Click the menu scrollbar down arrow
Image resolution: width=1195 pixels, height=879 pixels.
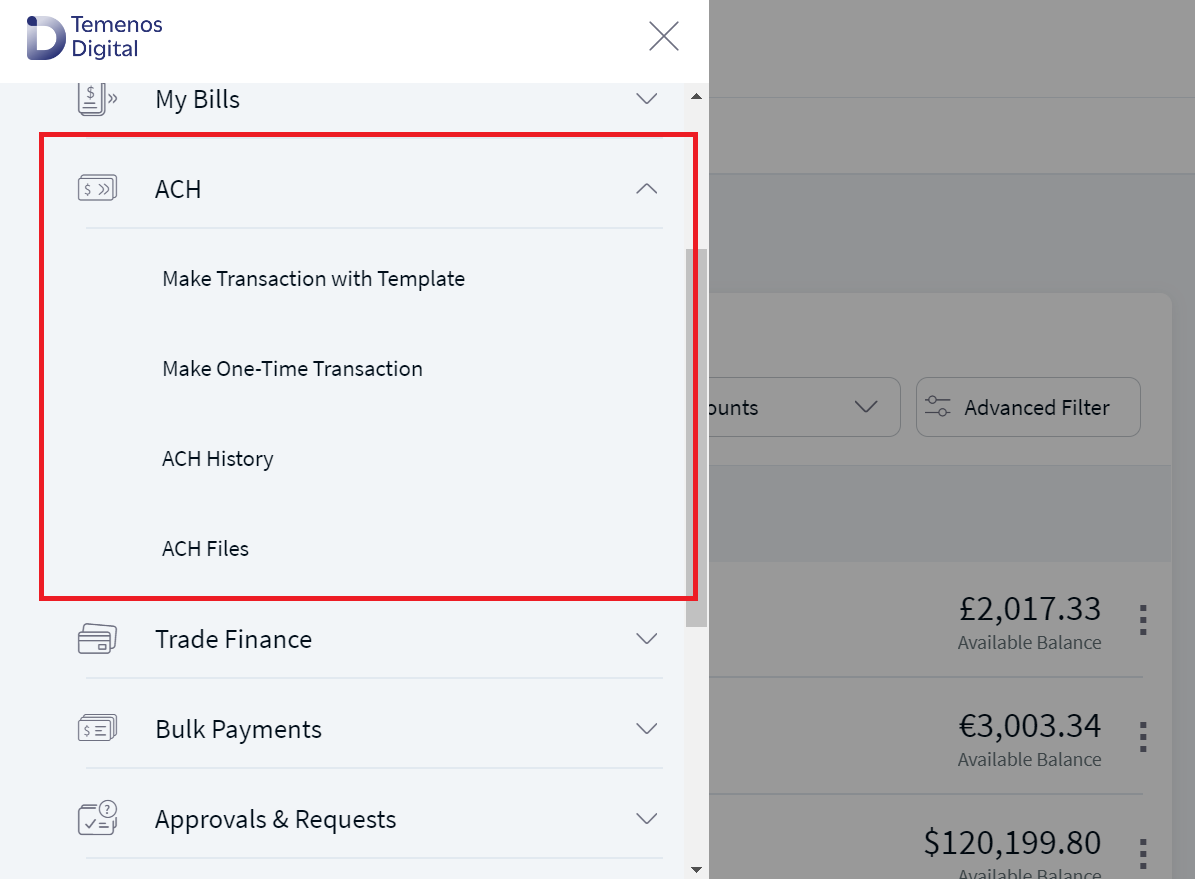click(x=696, y=869)
